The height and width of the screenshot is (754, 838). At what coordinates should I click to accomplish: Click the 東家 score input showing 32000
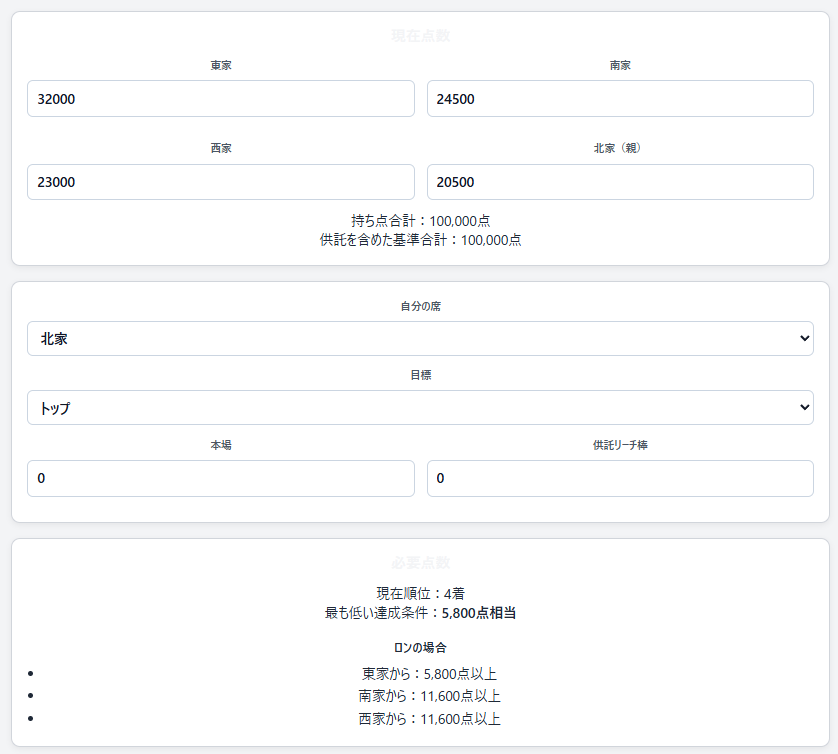click(x=221, y=99)
